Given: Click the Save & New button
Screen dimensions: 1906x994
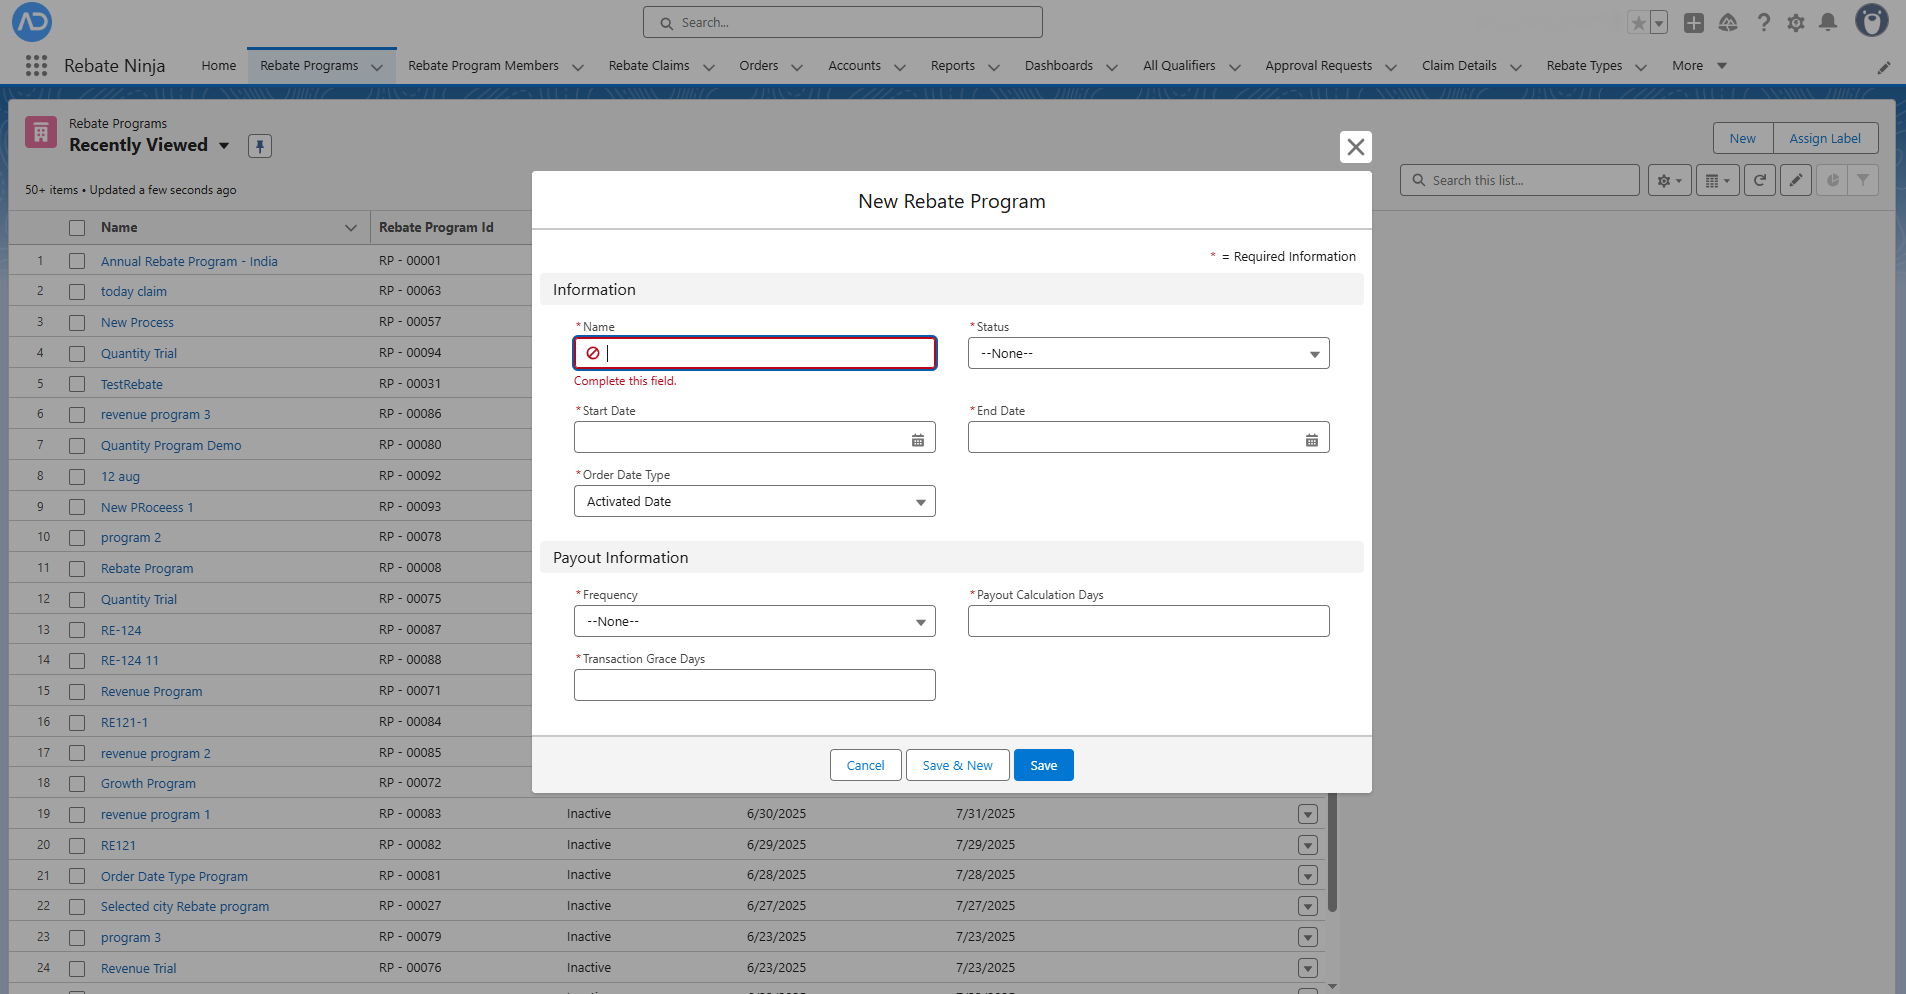Looking at the screenshot, I should [956, 765].
